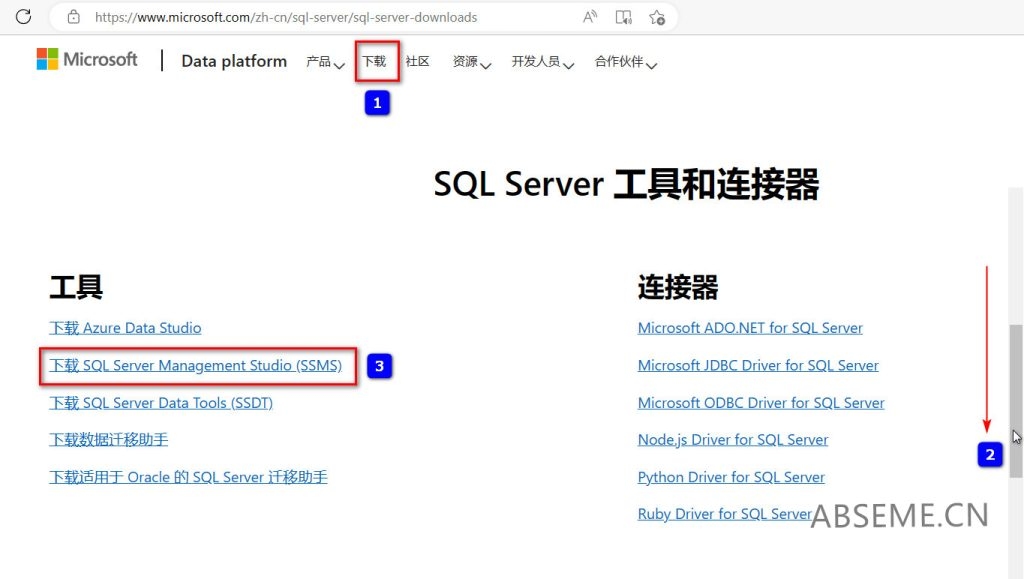
Task: Open the Read aloud feature
Action: pyautogui.click(x=589, y=16)
